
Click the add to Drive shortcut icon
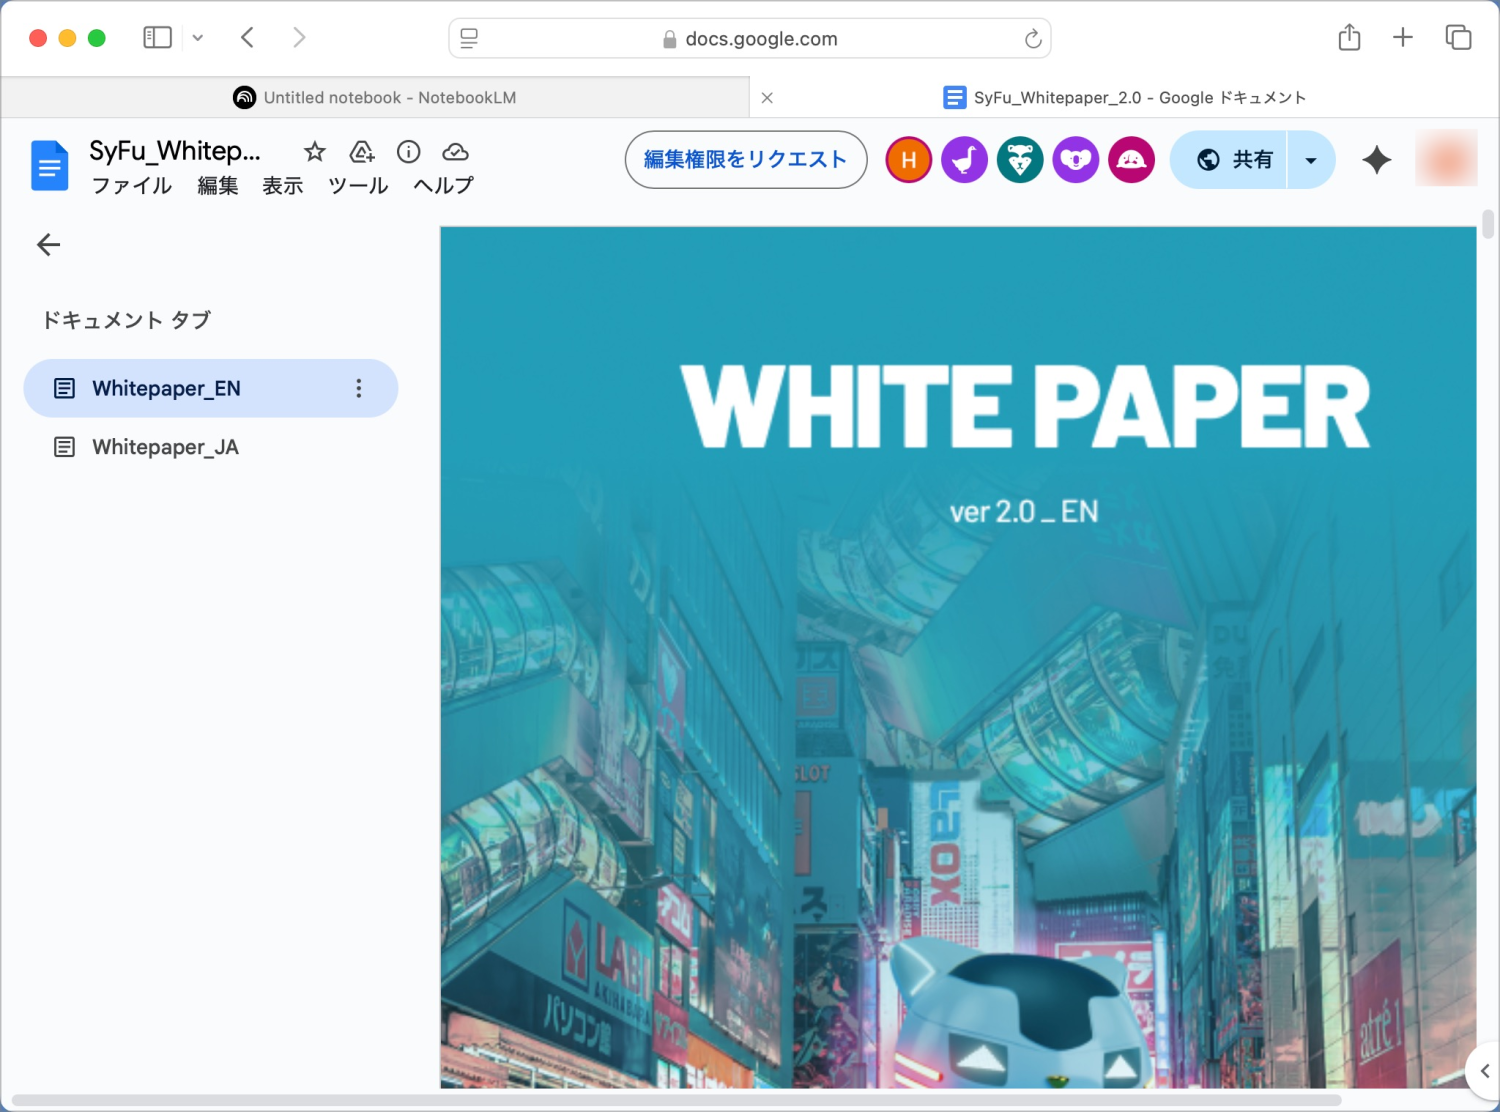coord(362,152)
